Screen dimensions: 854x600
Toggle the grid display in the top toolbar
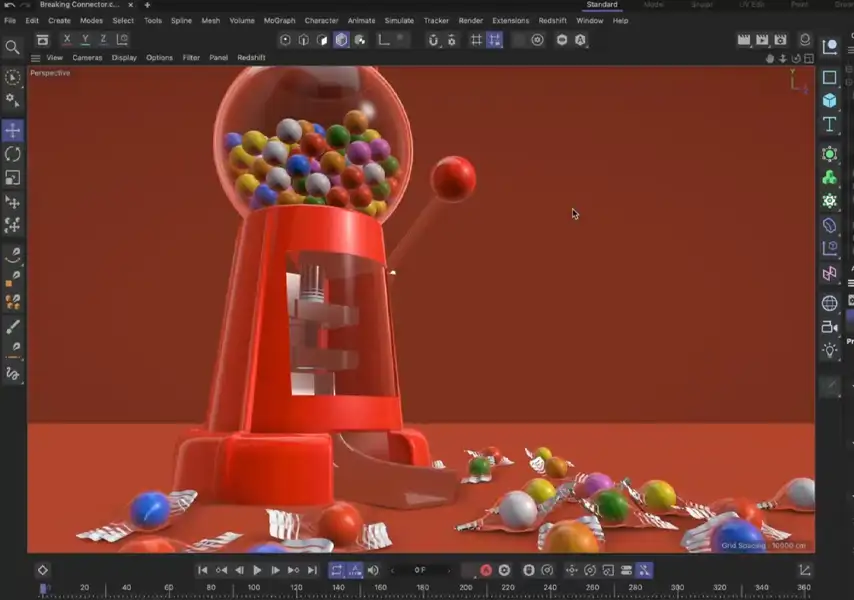click(x=475, y=40)
